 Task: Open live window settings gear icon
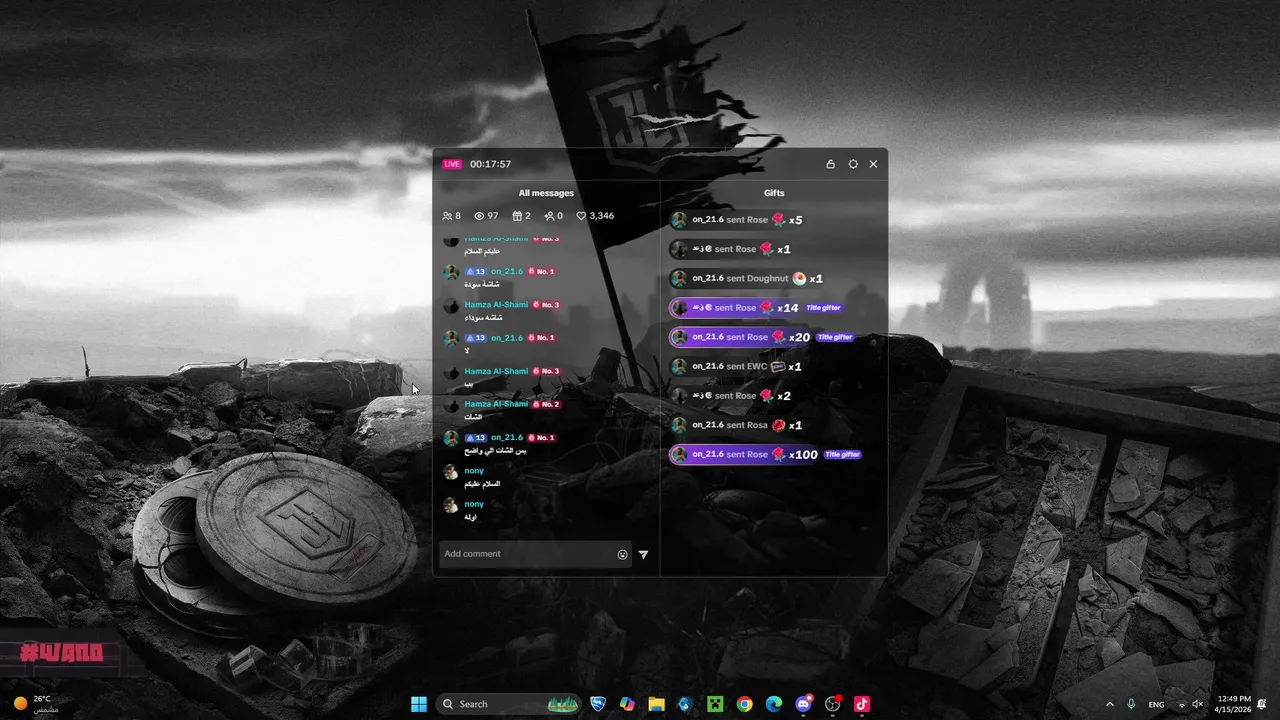pos(853,164)
